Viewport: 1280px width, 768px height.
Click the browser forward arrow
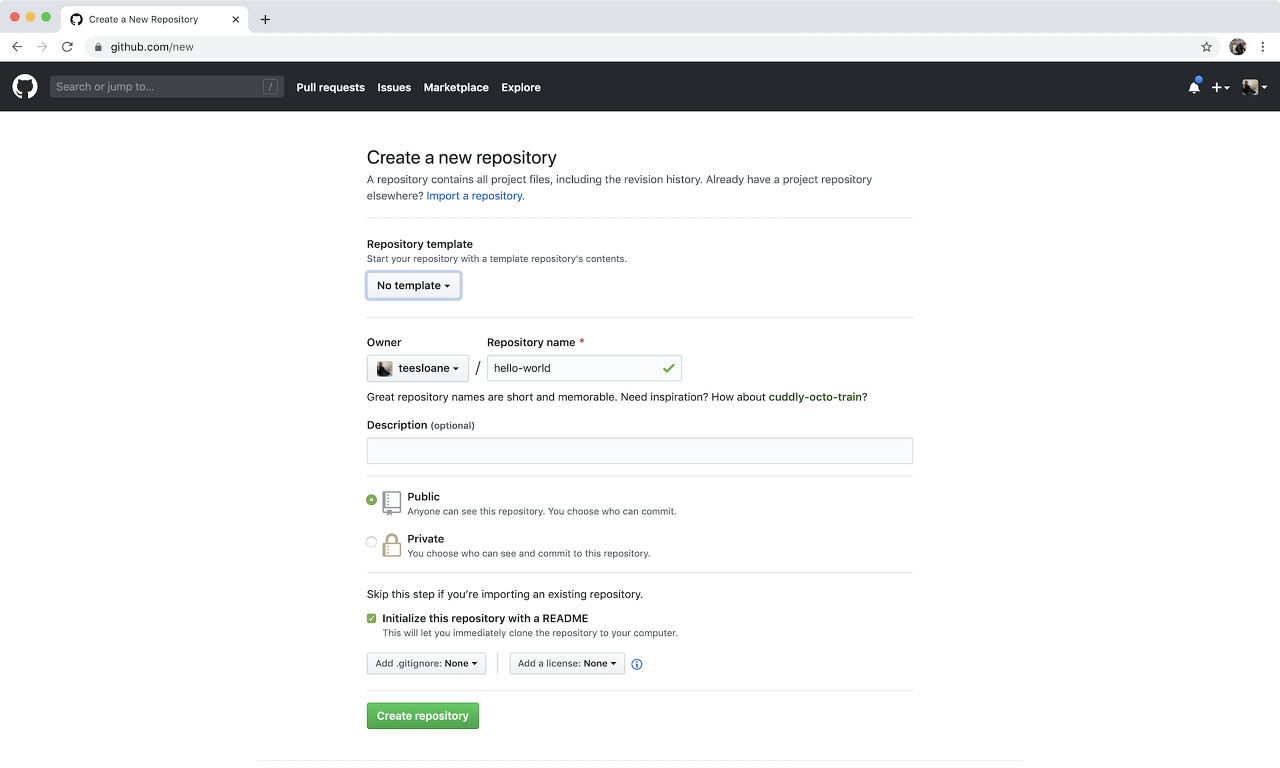42,47
